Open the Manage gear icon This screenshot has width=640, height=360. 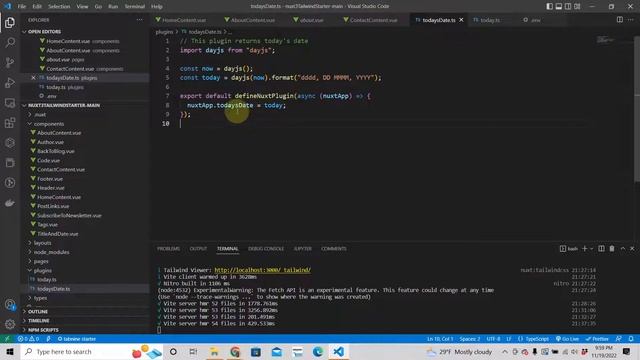point(10,324)
